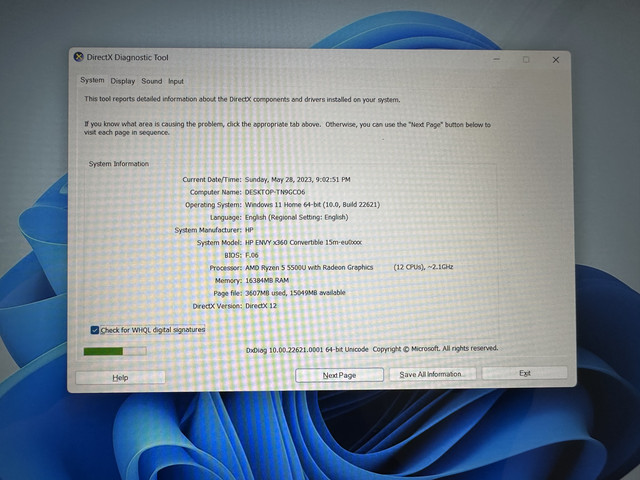Click the DirectX Diagnostic Tool title icon
This screenshot has height=480, width=640.
tap(78, 57)
